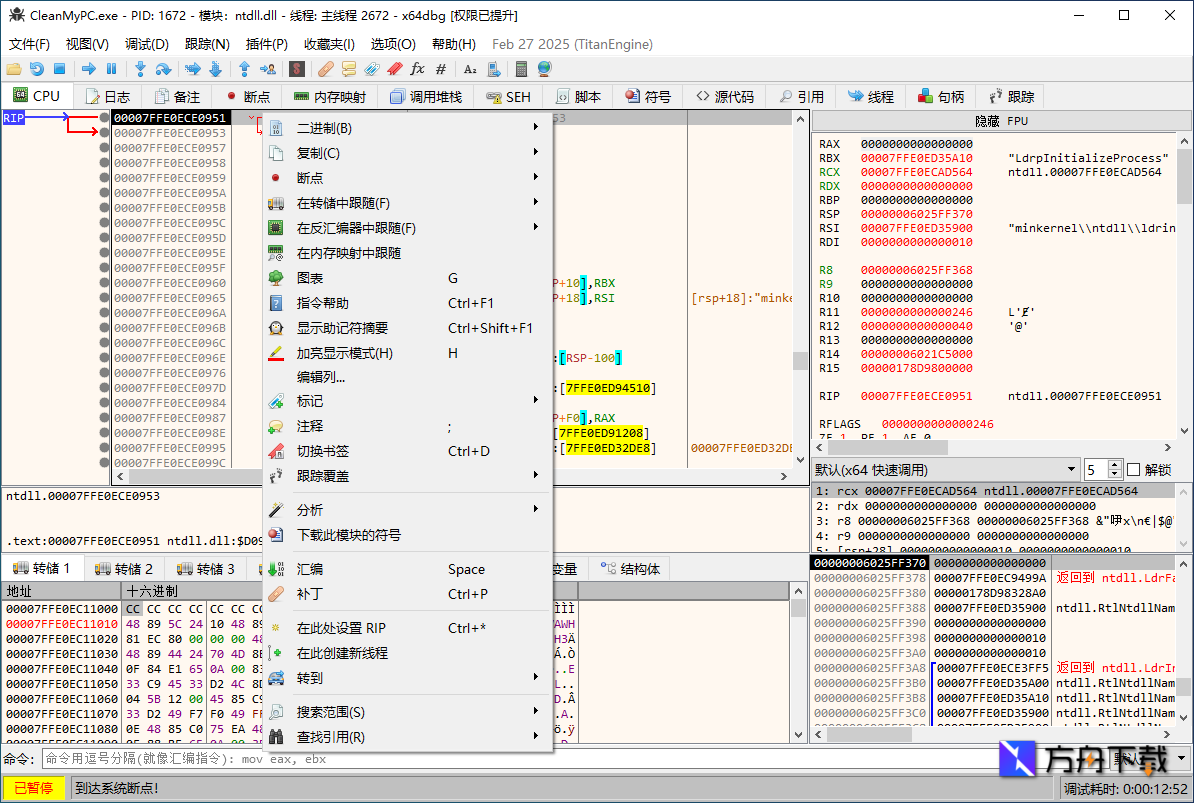Click the step over toolbar icon

(165, 69)
